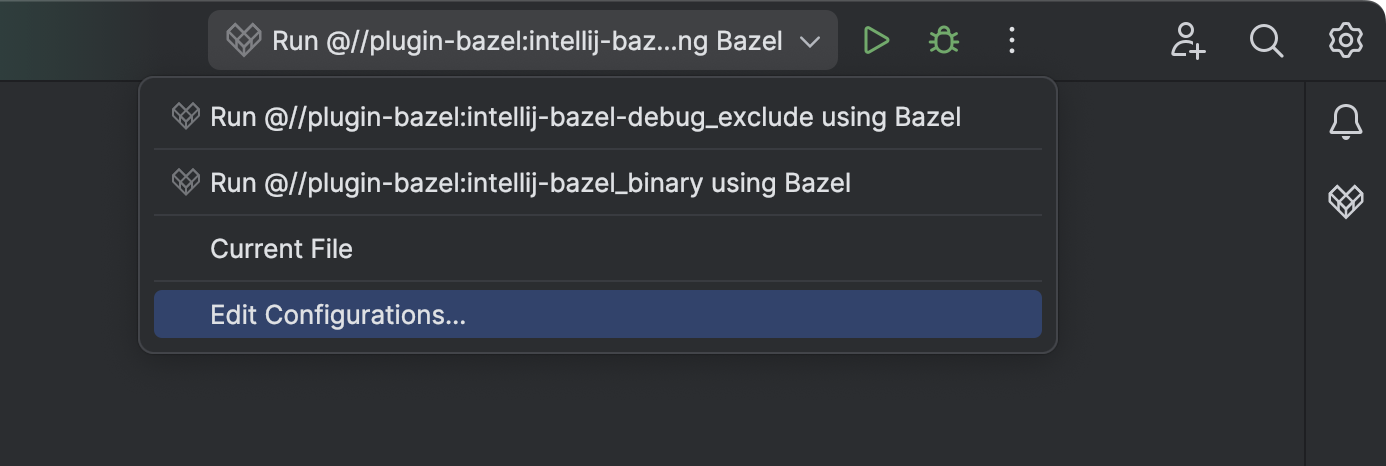The width and height of the screenshot is (1386, 466).
Task: Open Search Everywhere magnifier icon
Action: pyautogui.click(x=1266, y=41)
